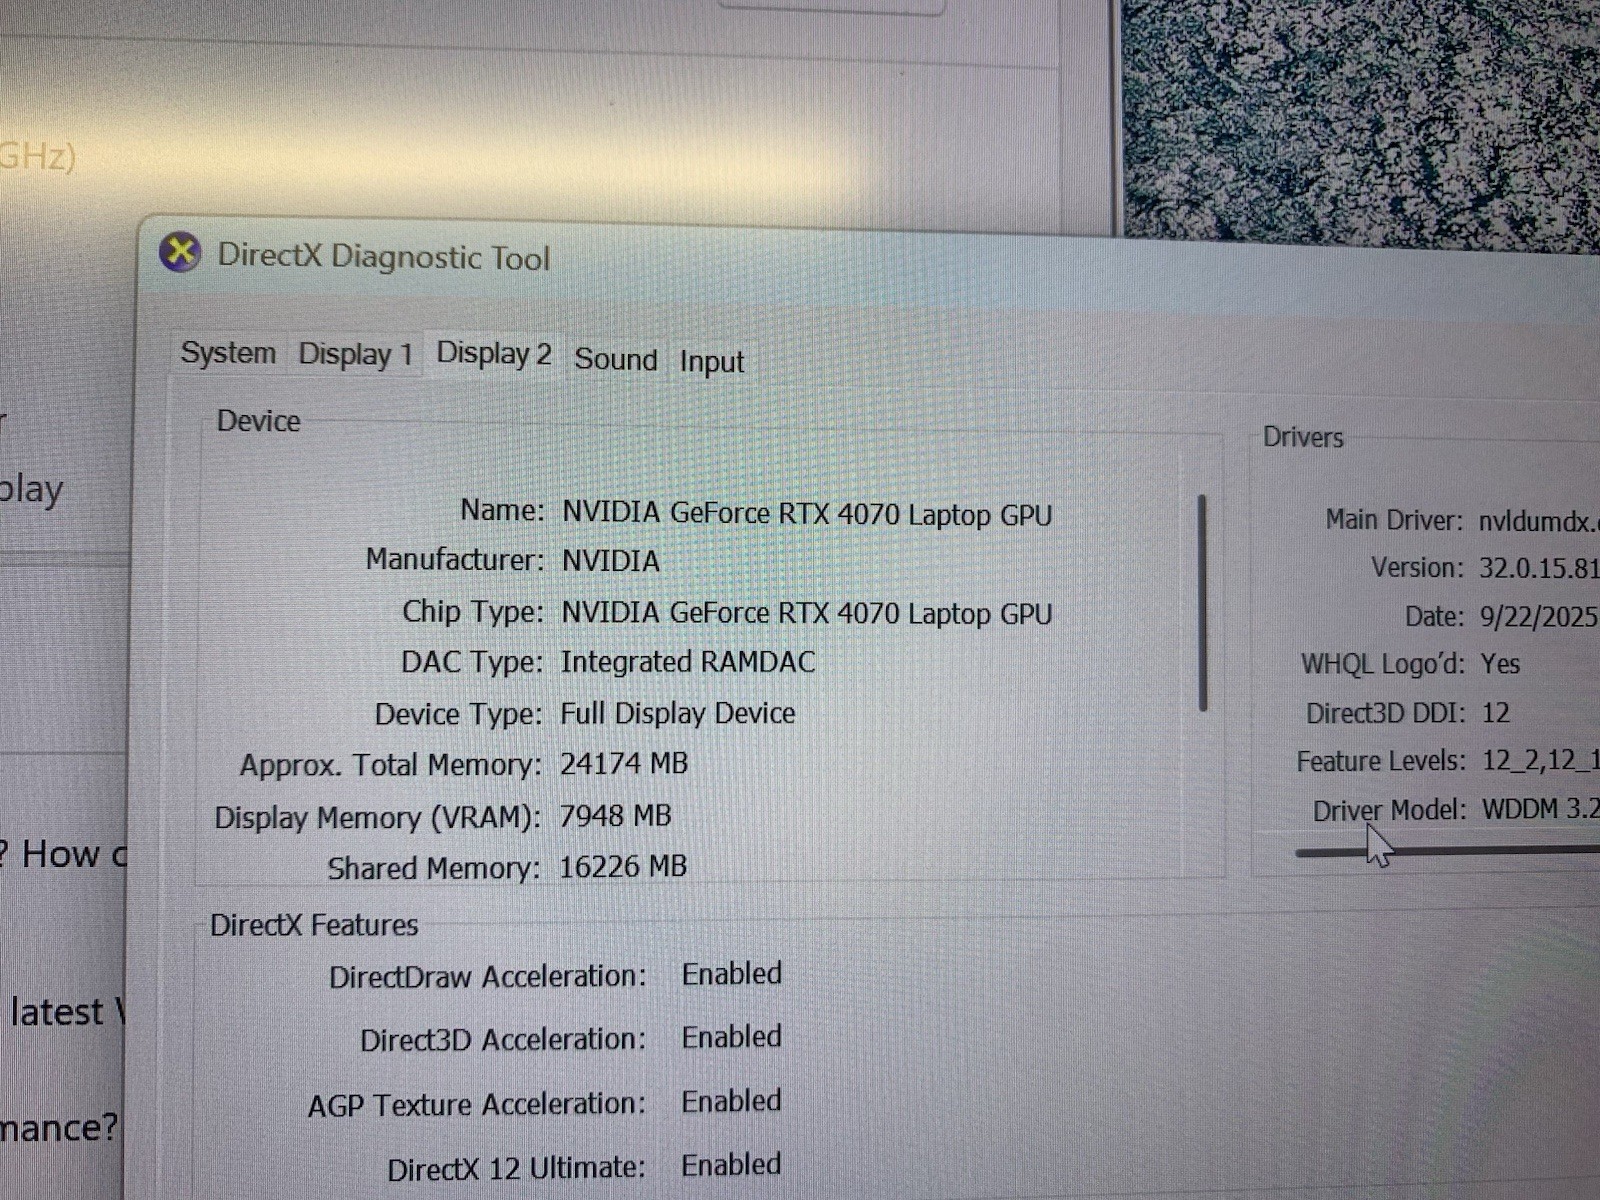Click the Main Driver nvldumdx value

(x=1539, y=521)
